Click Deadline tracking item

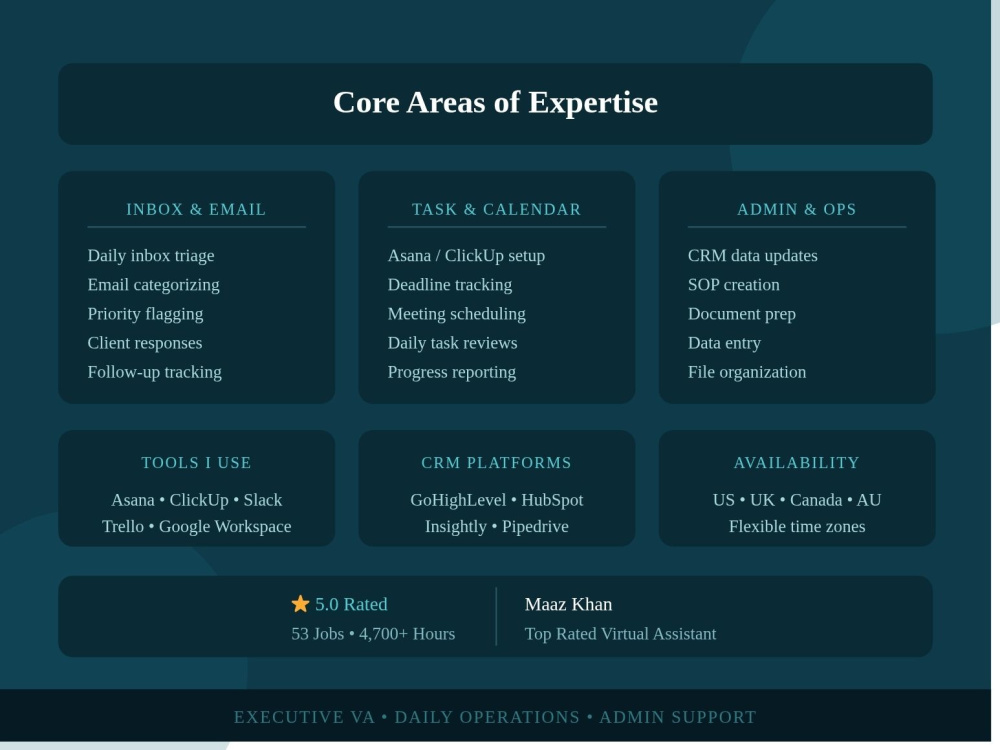coord(450,285)
